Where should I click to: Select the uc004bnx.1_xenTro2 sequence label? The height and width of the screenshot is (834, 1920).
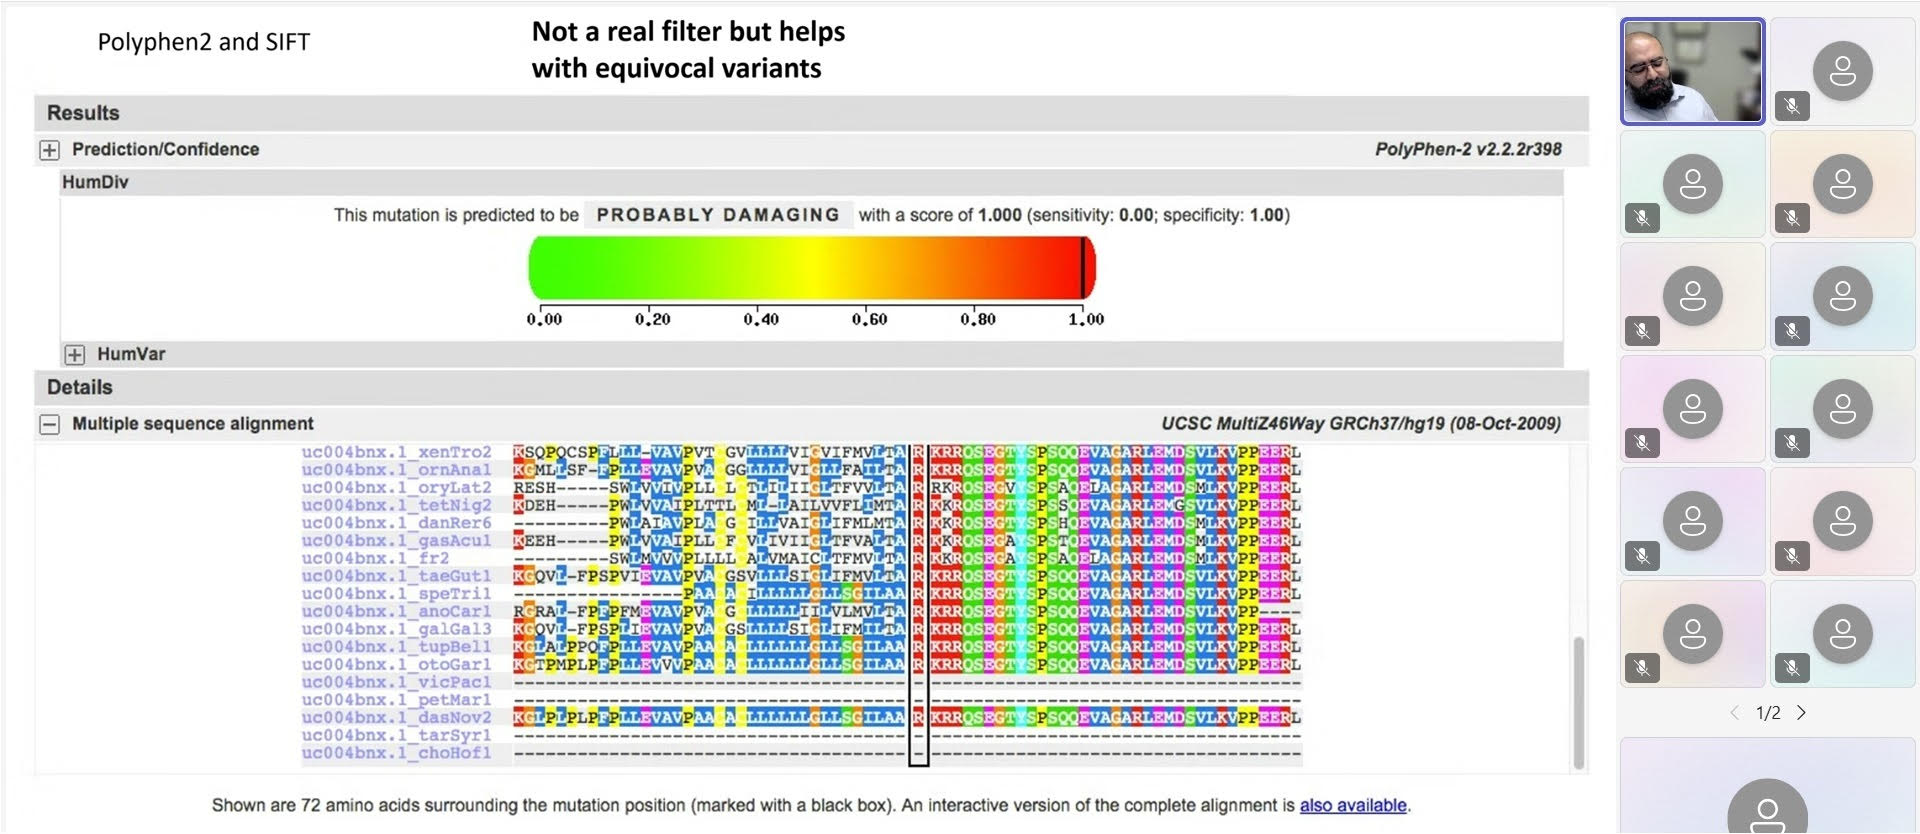[396, 452]
